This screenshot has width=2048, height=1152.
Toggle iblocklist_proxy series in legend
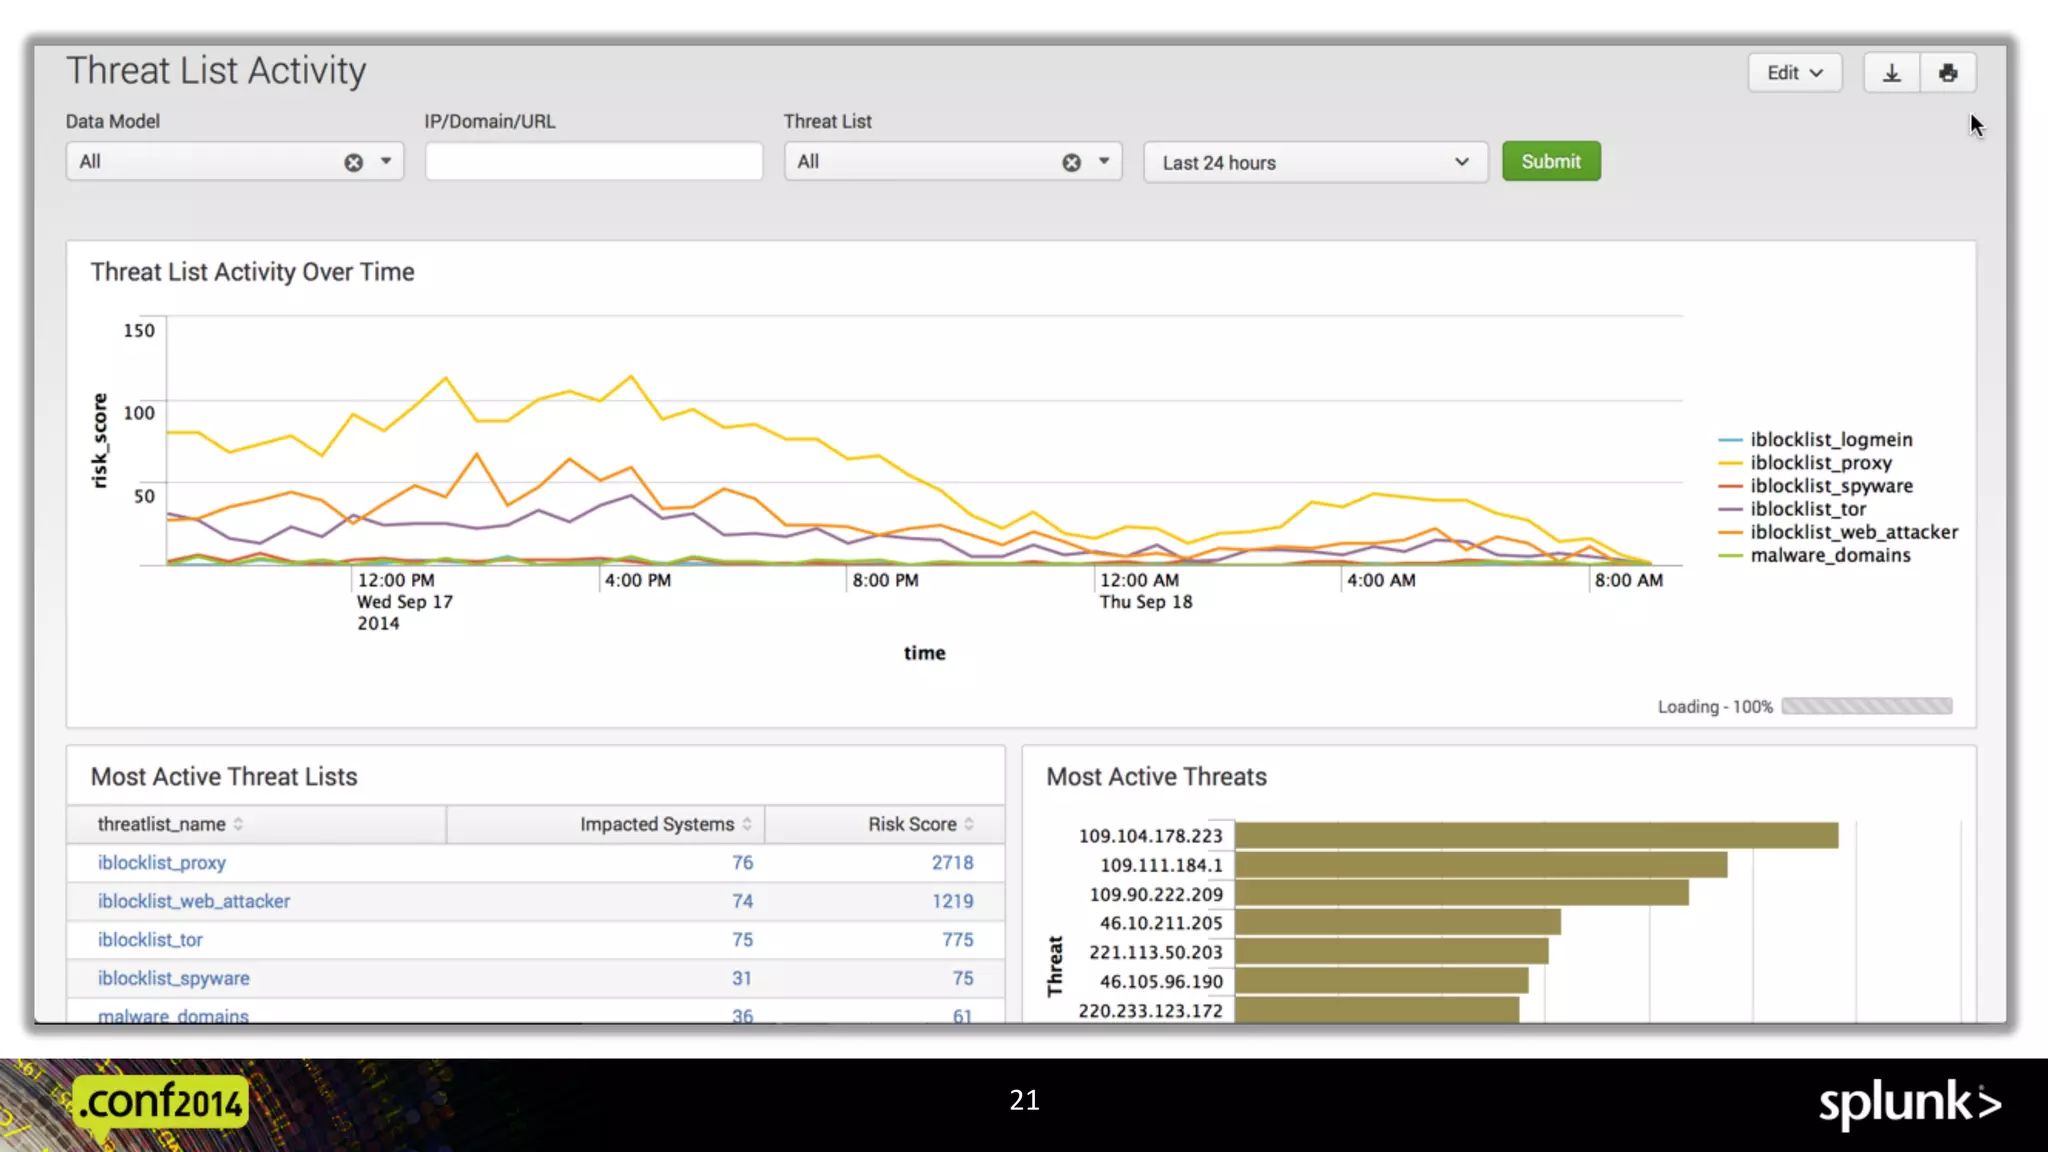point(1820,463)
